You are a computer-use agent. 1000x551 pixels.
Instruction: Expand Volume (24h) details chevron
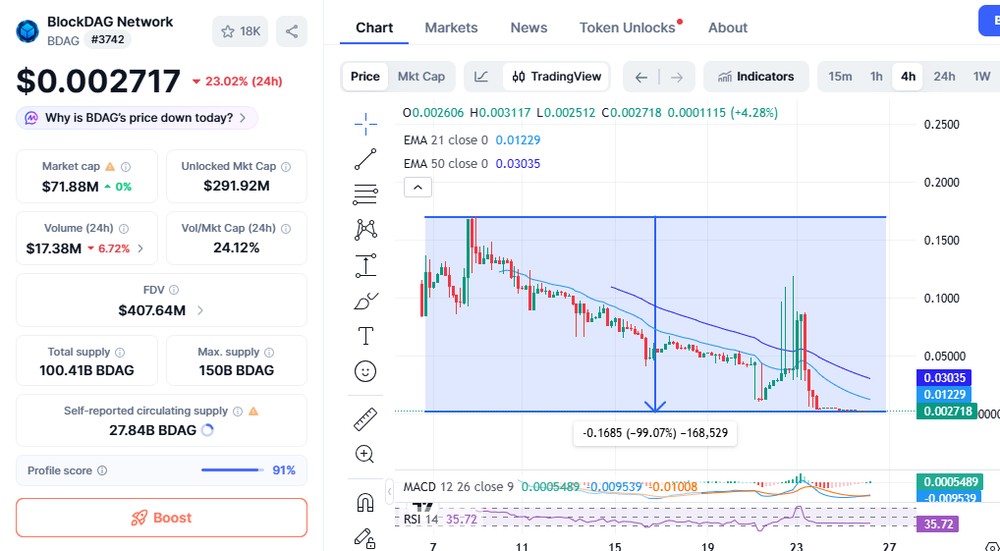click(x=140, y=249)
